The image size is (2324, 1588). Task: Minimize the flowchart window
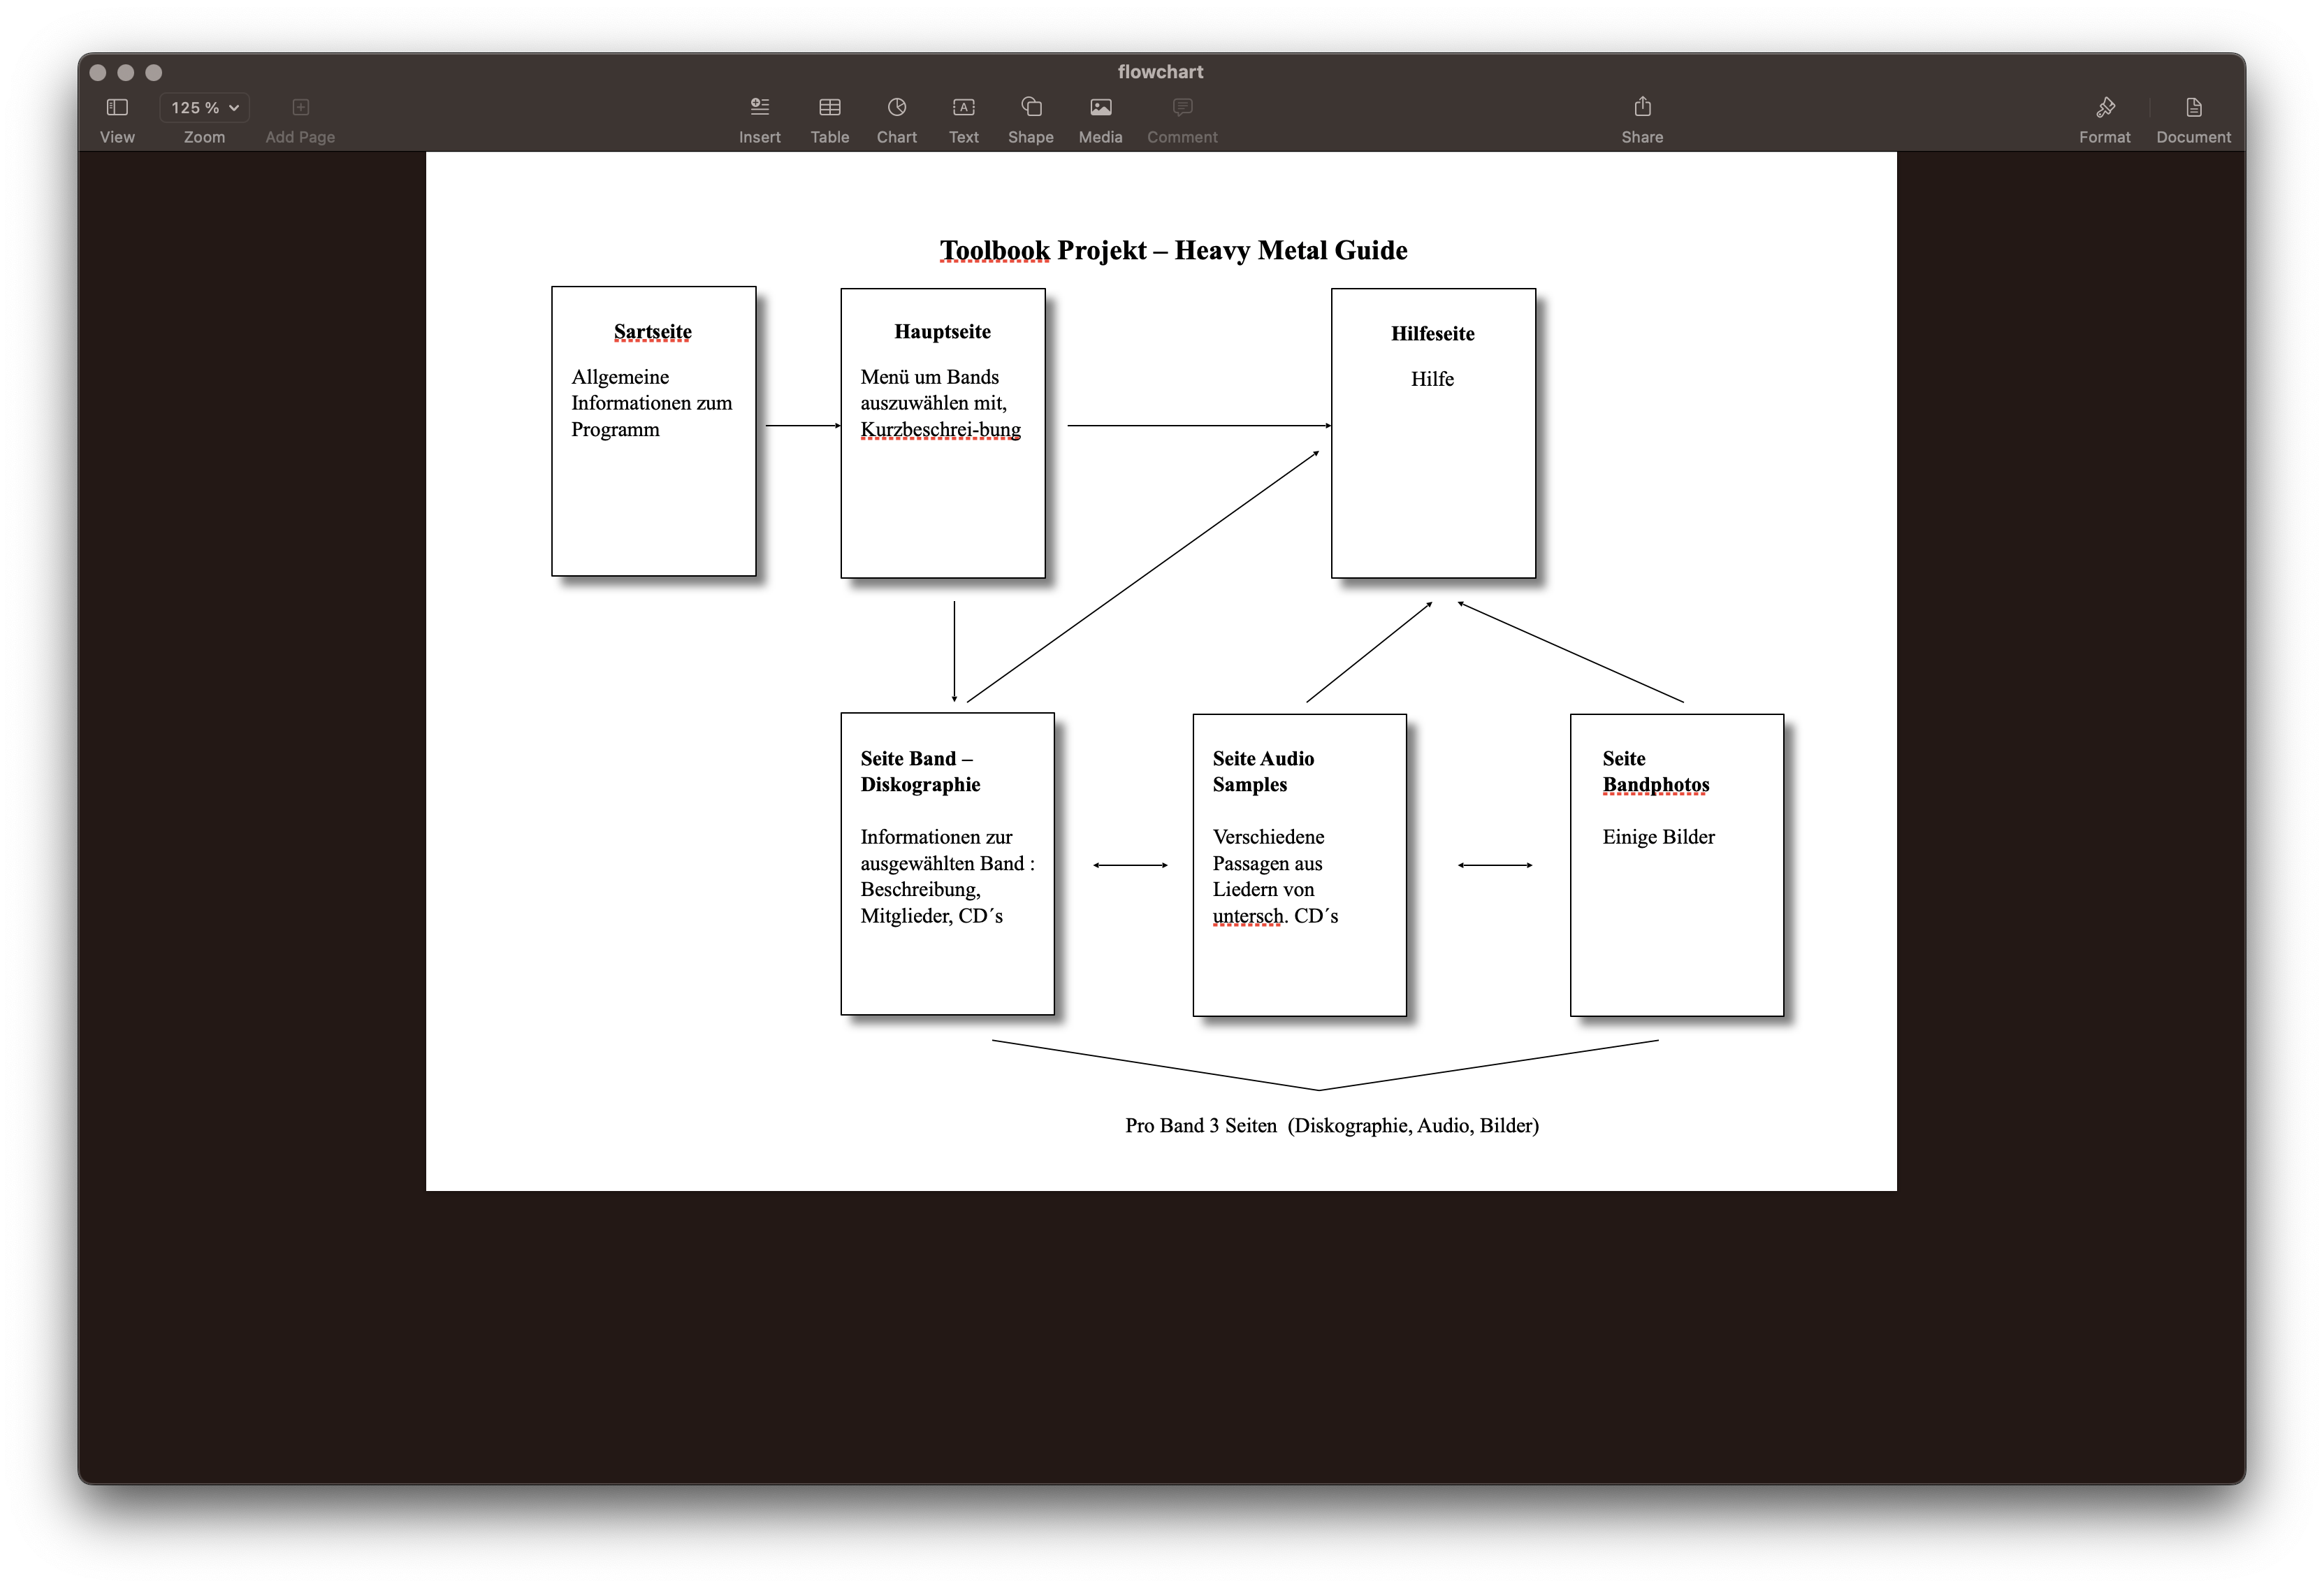tap(126, 72)
